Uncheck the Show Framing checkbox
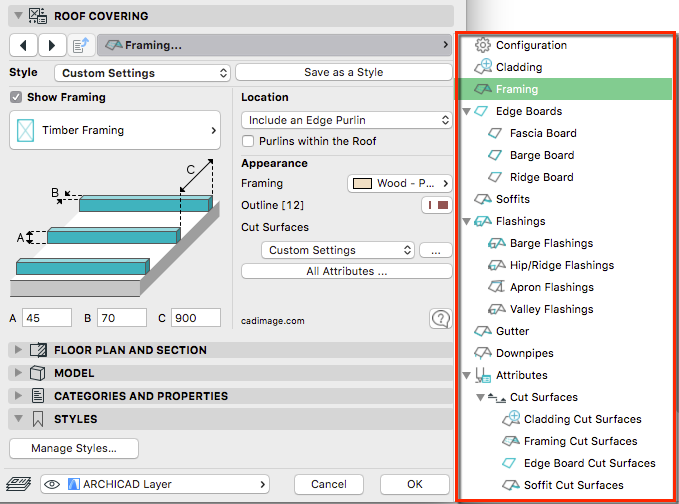This screenshot has height=504, width=679. [x=16, y=97]
